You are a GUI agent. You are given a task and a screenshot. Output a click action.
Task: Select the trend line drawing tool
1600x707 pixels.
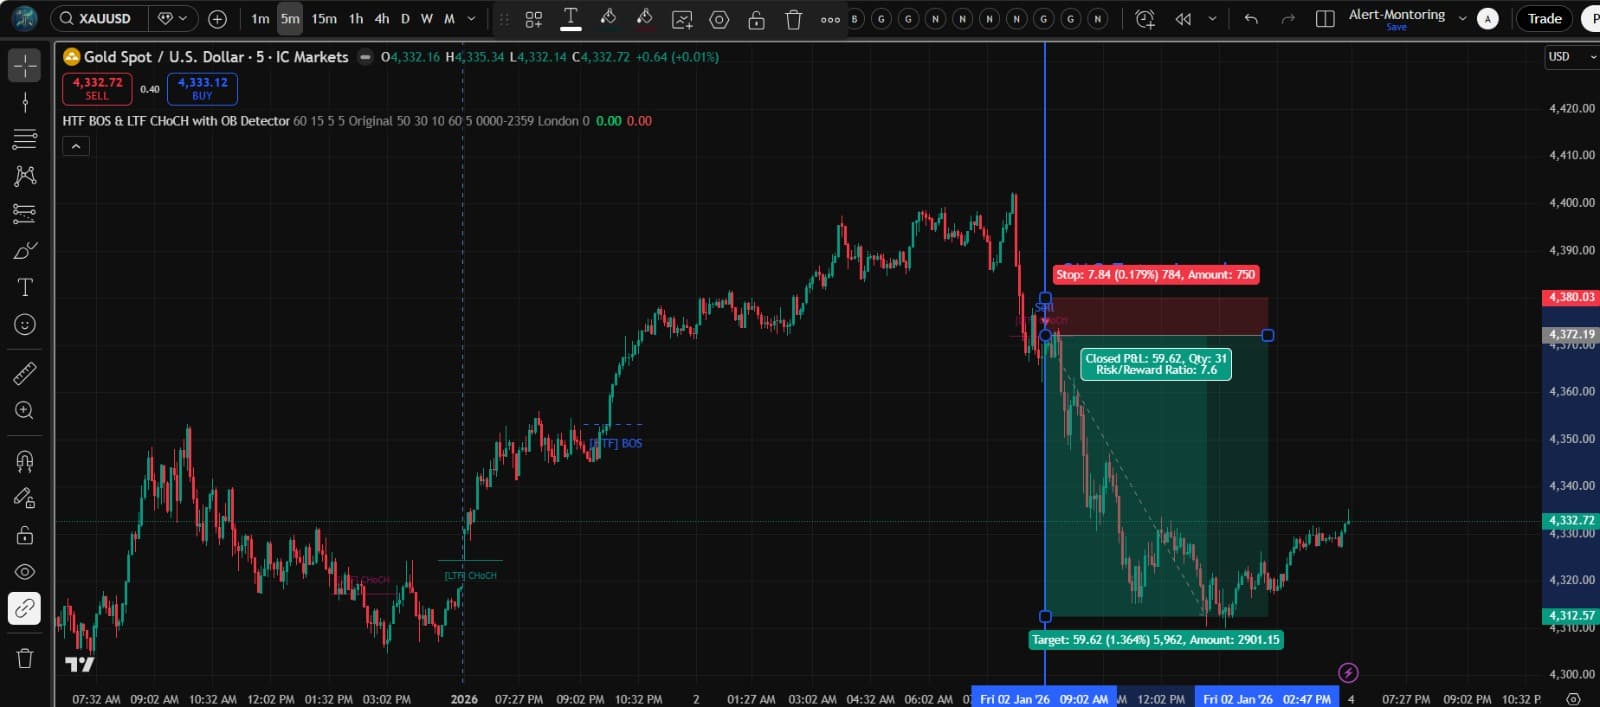click(x=25, y=102)
